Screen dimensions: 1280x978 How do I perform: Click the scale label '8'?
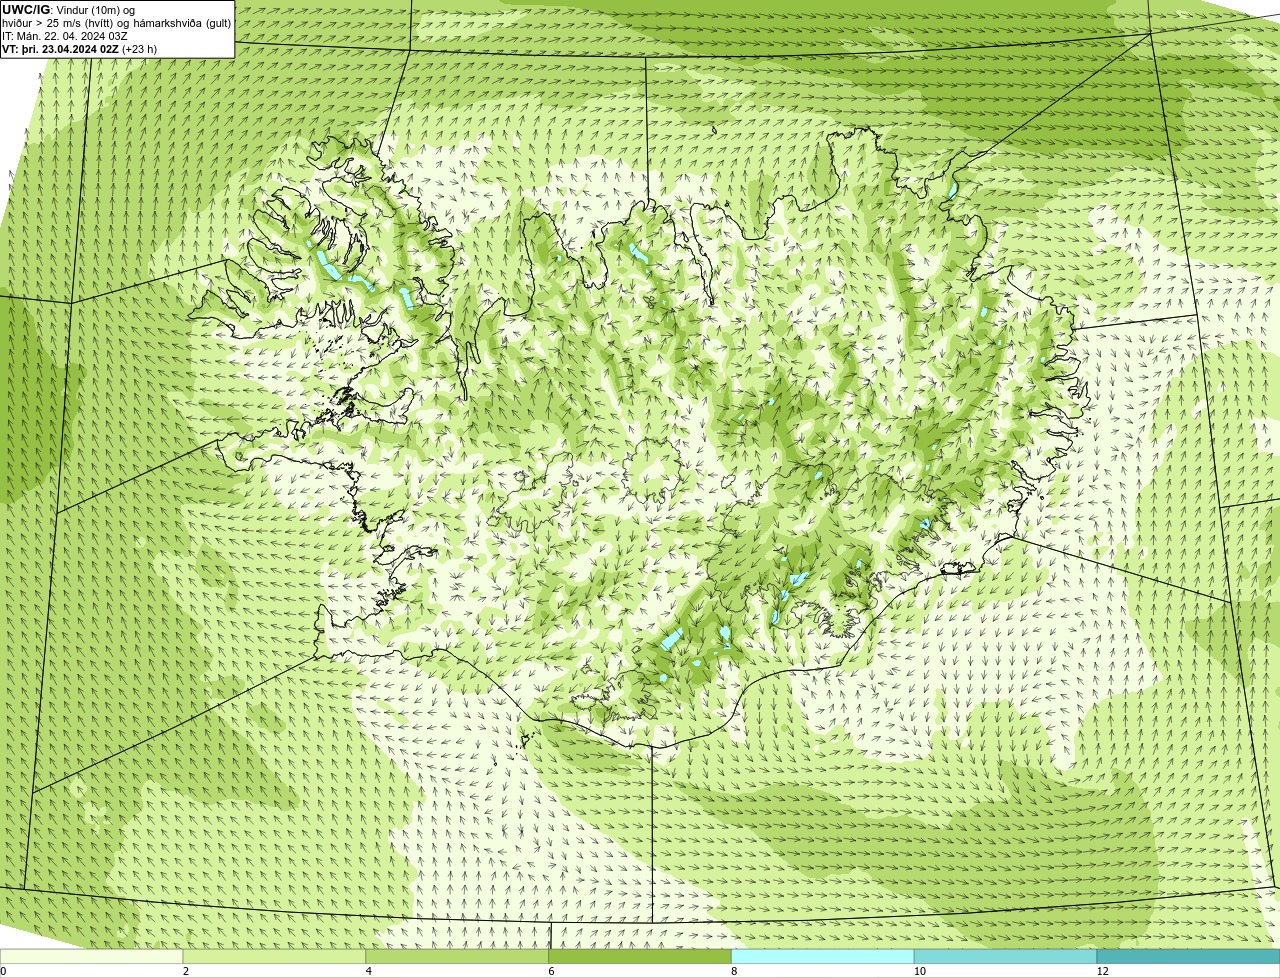coord(734,971)
